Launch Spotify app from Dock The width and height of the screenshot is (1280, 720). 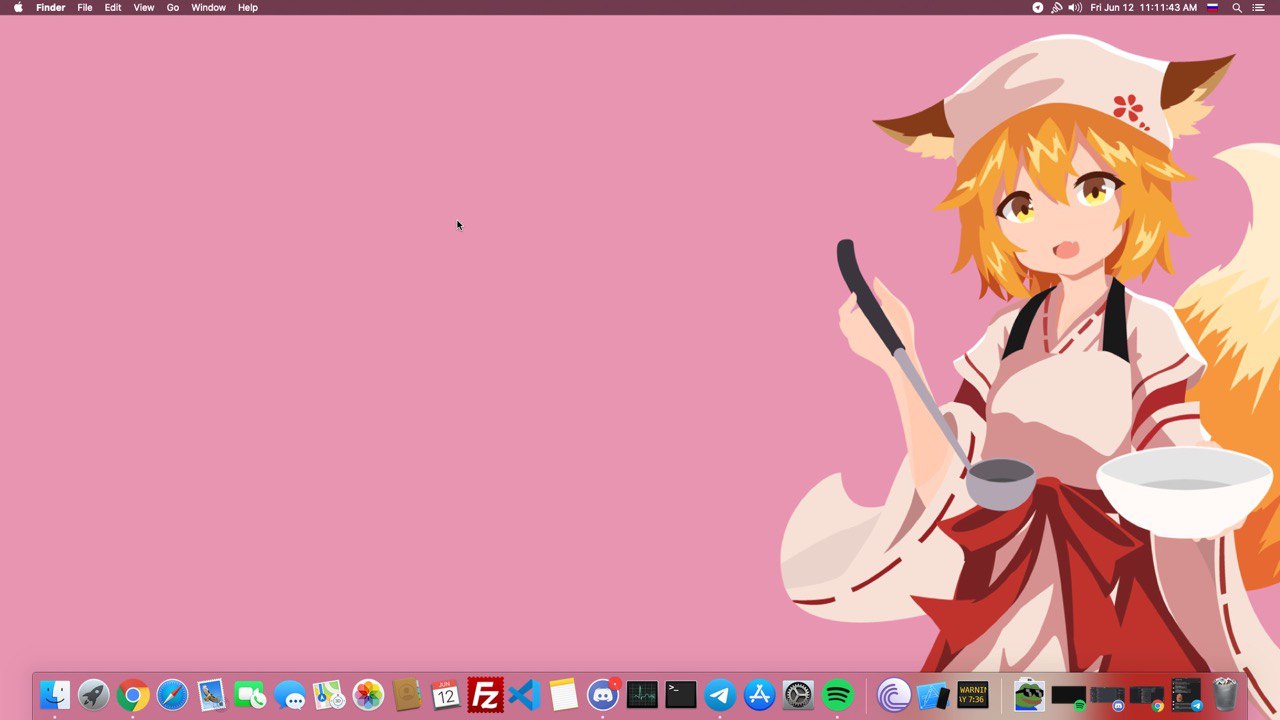click(838, 694)
